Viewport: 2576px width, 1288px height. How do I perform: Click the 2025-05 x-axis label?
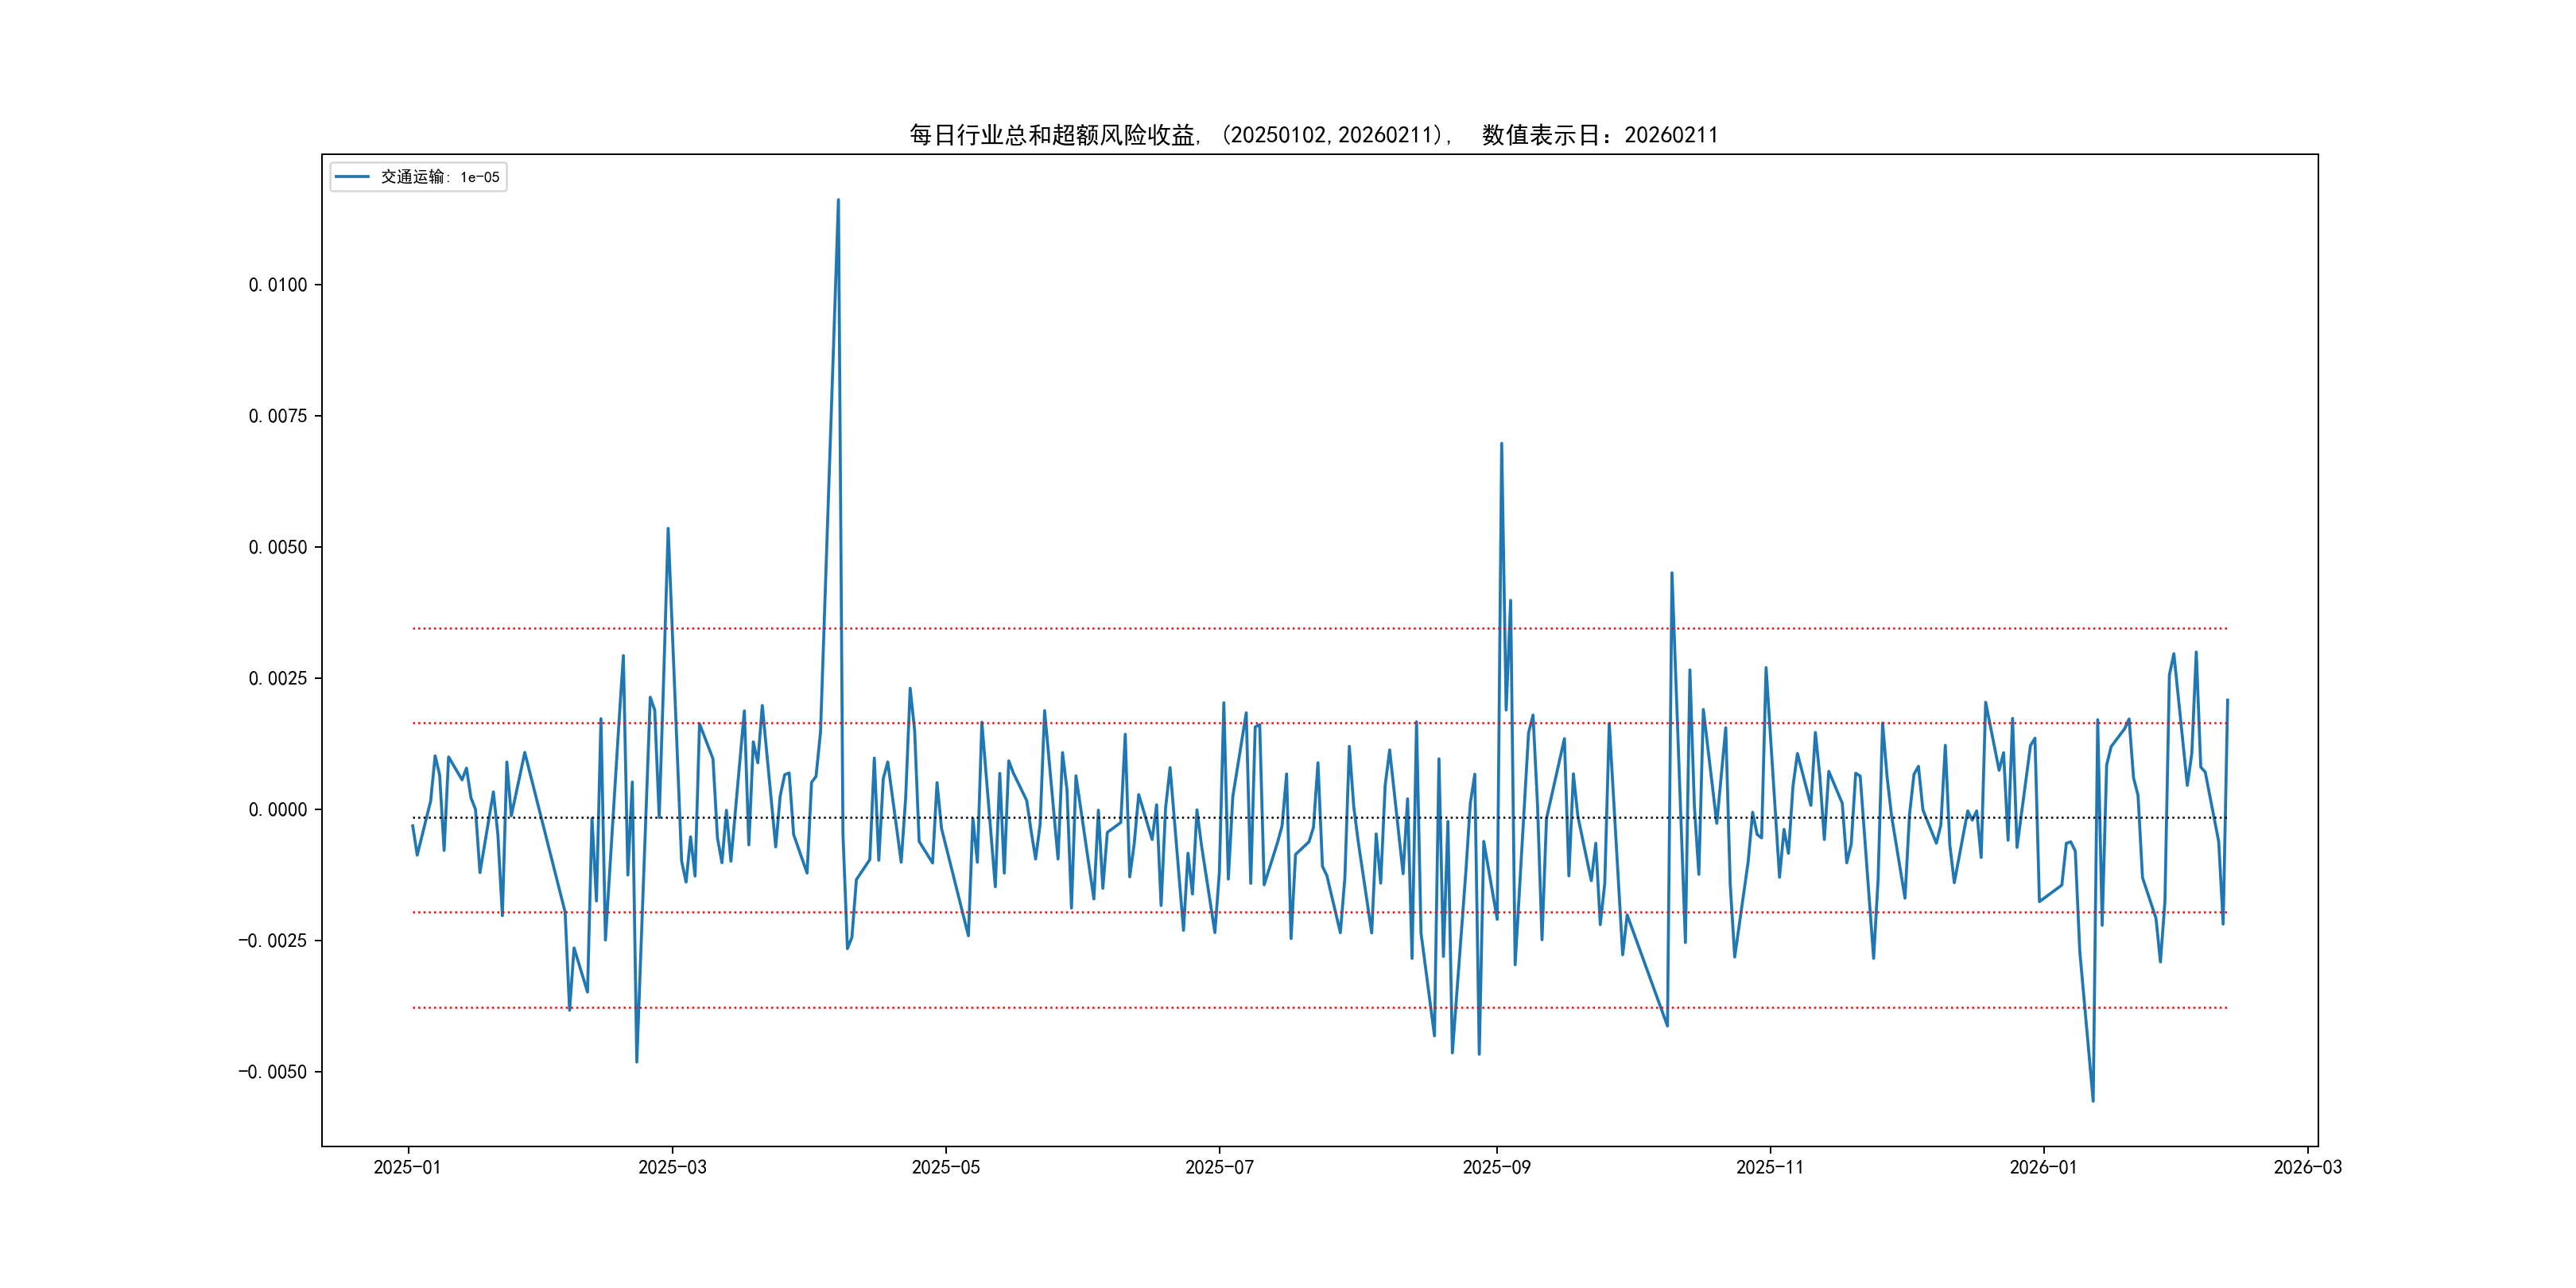945,1167
